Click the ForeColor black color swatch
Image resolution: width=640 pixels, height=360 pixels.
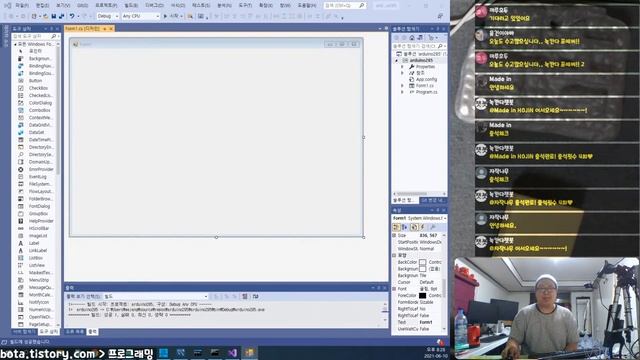point(422,296)
